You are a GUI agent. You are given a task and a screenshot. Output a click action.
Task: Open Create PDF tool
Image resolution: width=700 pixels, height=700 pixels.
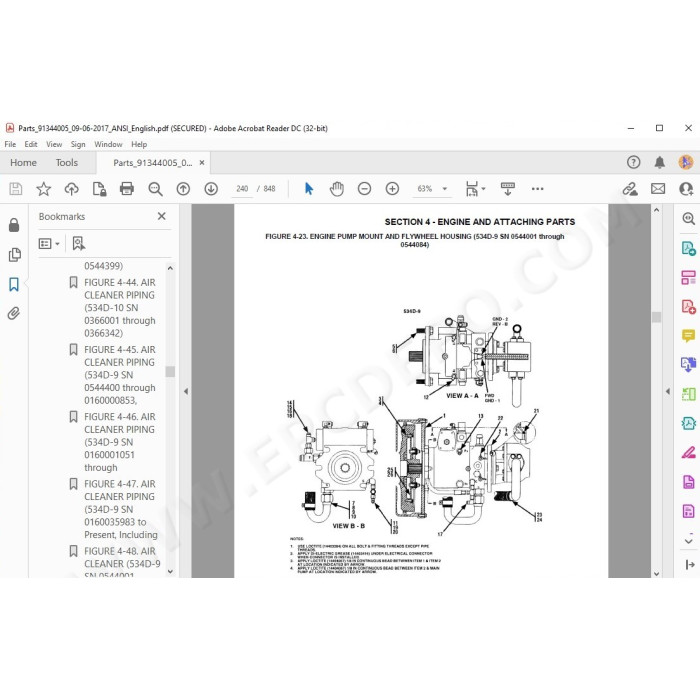coord(688,307)
